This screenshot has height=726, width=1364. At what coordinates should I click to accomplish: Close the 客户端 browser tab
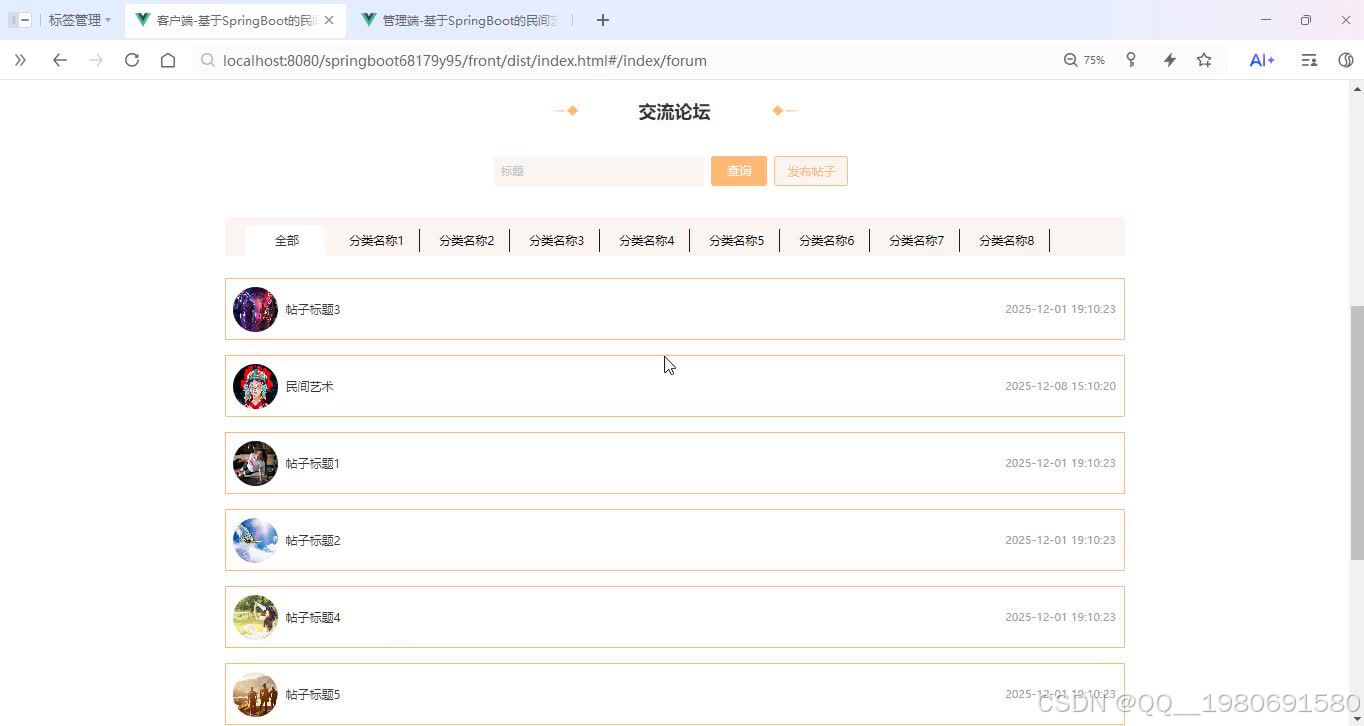(329, 20)
